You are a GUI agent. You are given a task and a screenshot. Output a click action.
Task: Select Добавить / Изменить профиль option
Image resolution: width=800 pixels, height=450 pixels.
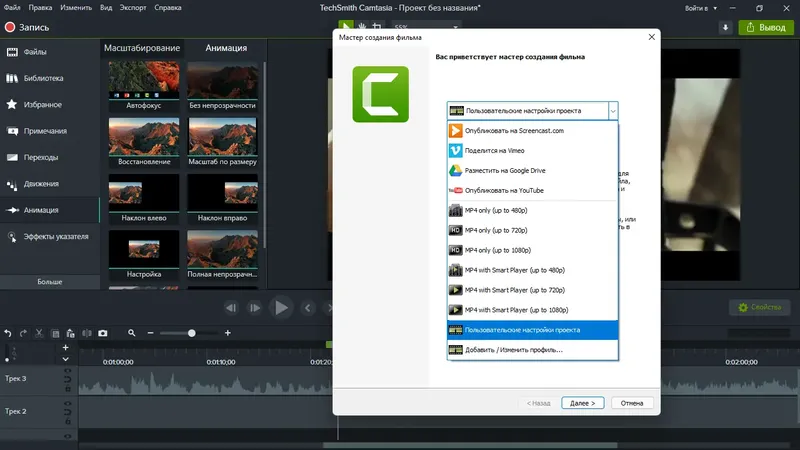pos(532,349)
